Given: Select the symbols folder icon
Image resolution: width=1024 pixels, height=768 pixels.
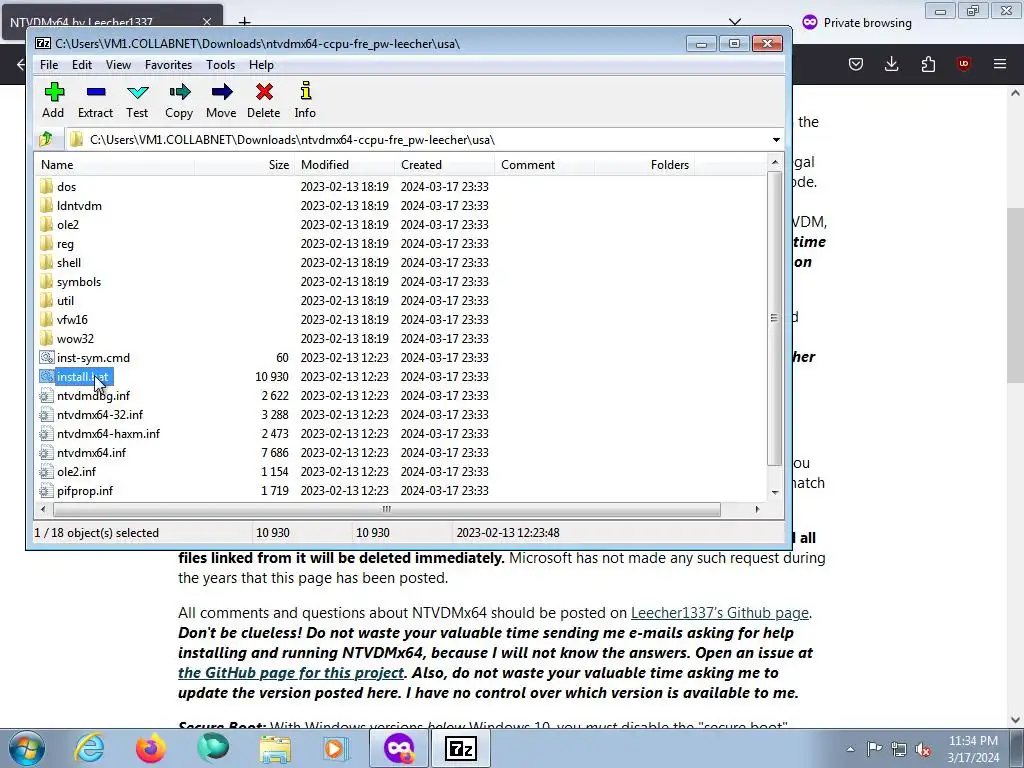Looking at the screenshot, I should [46, 281].
